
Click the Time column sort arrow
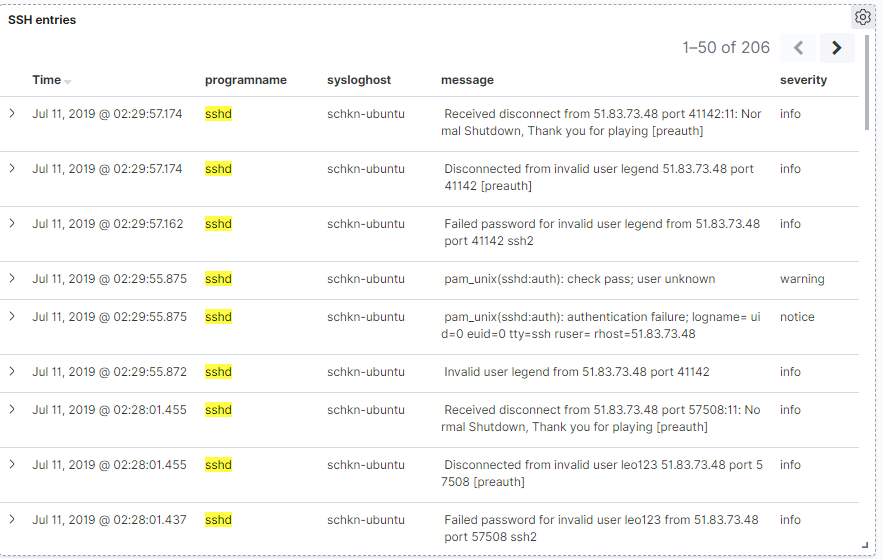click(68, 82)
